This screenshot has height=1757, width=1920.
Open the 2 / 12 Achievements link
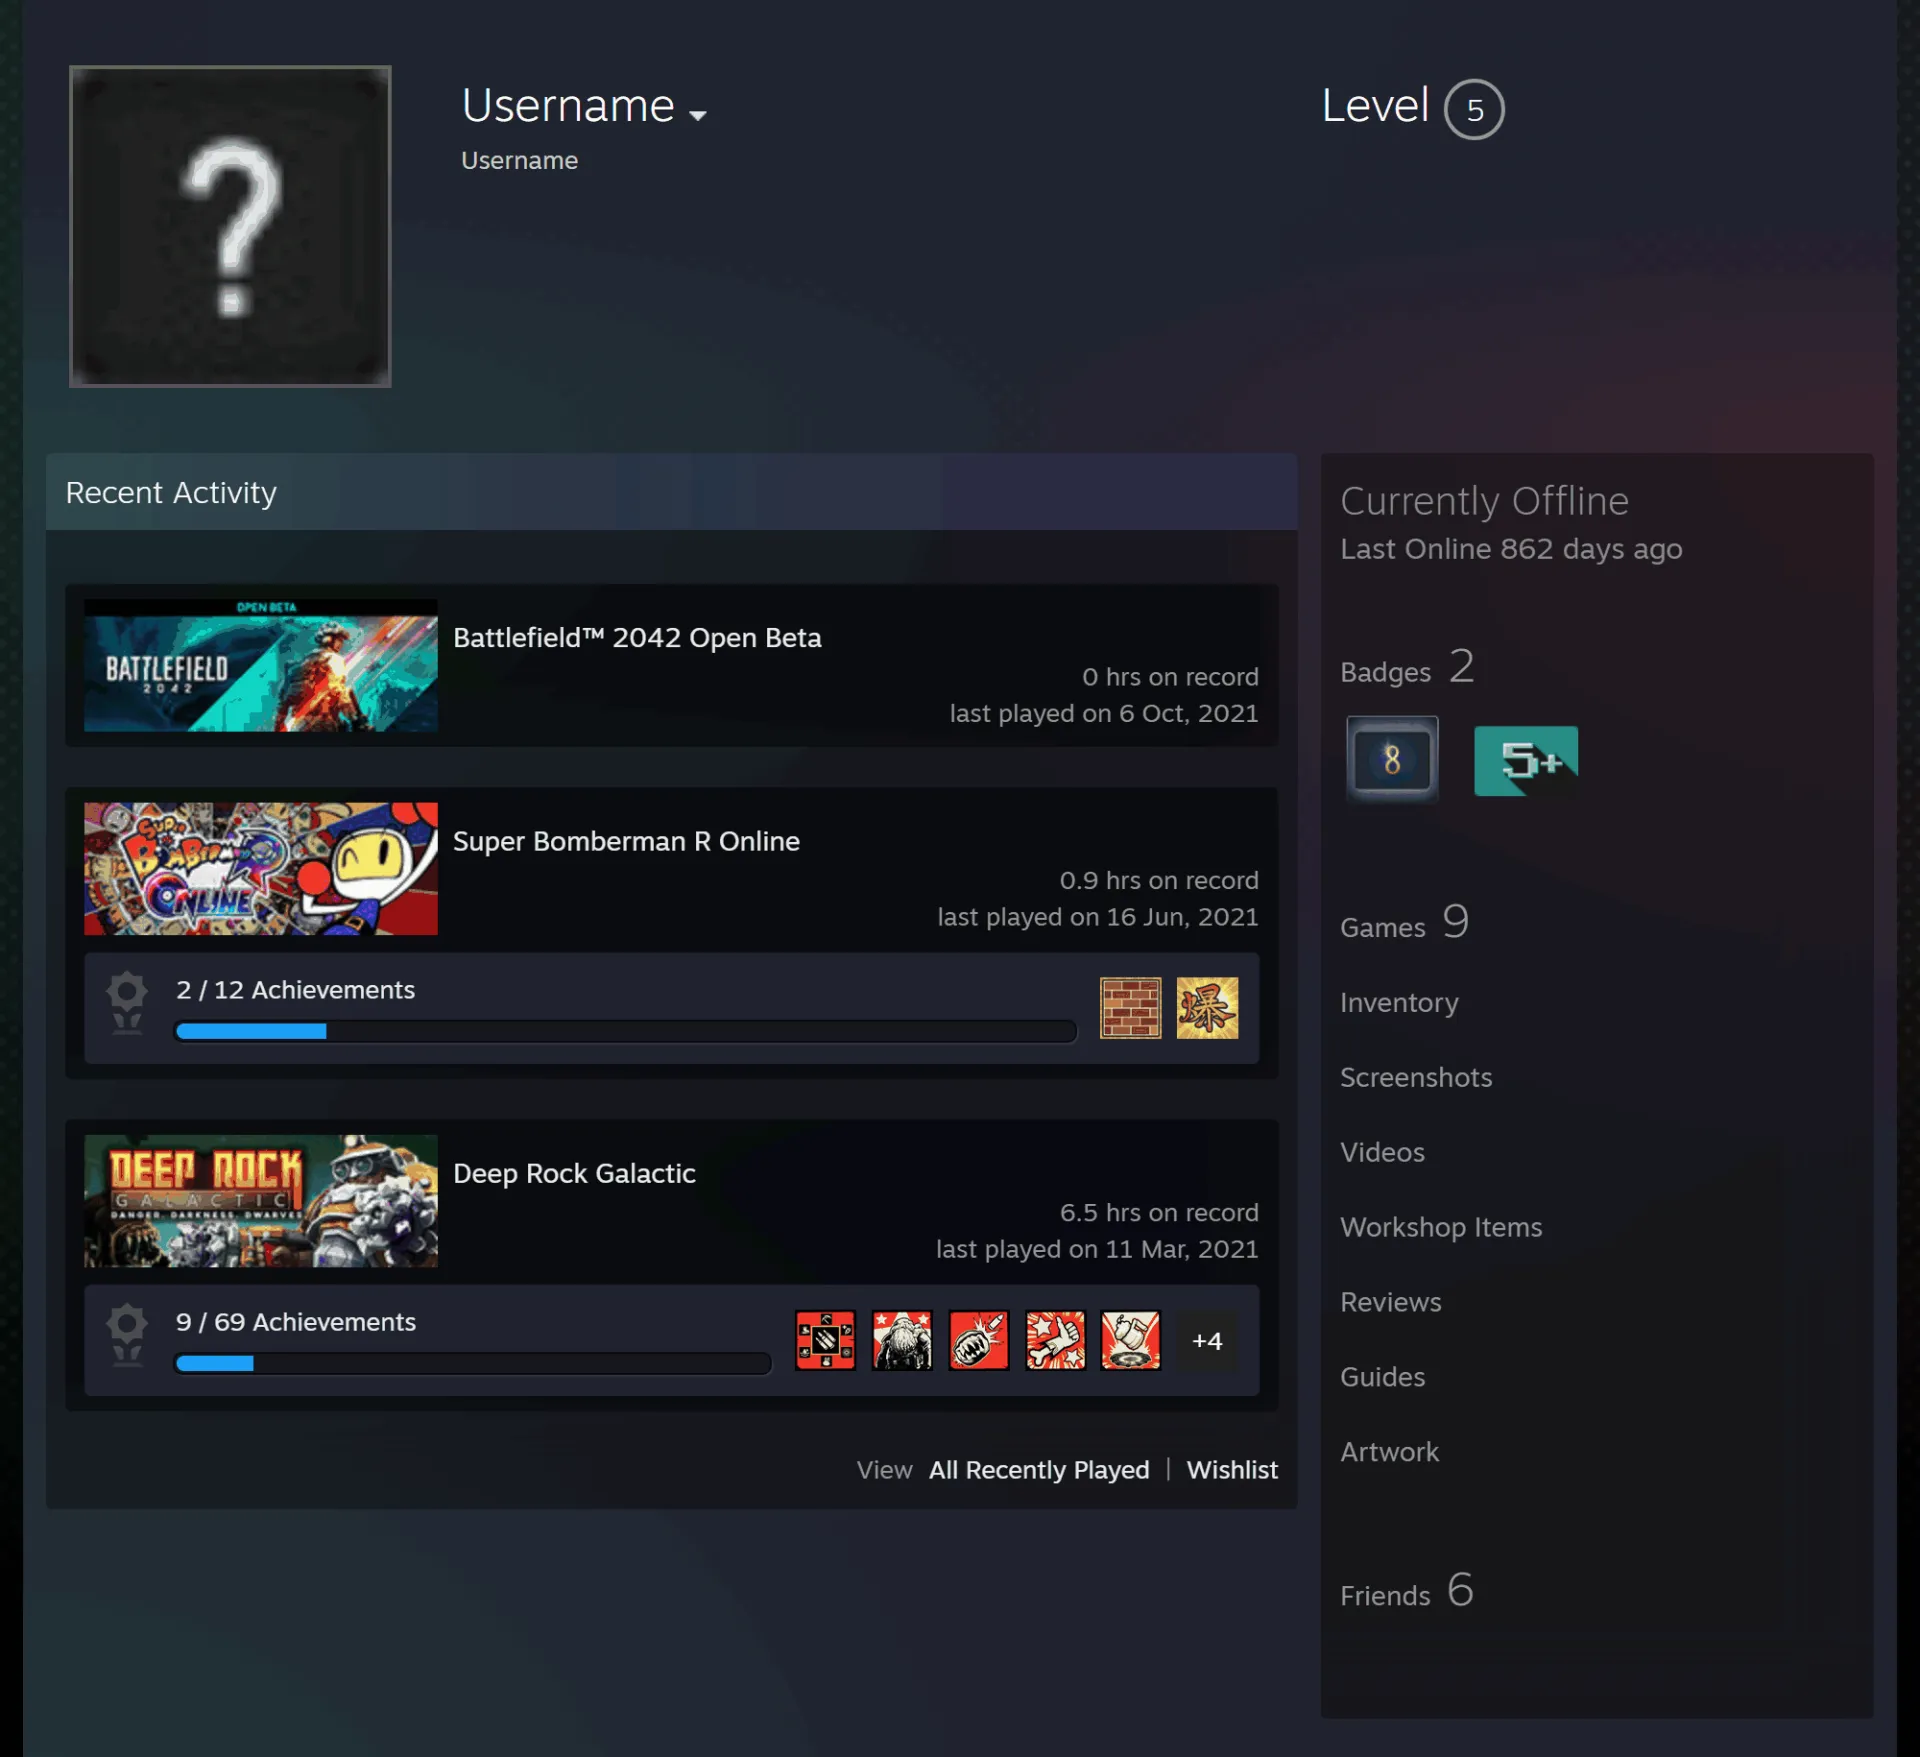pyautogui.click(x=295, y=990)
